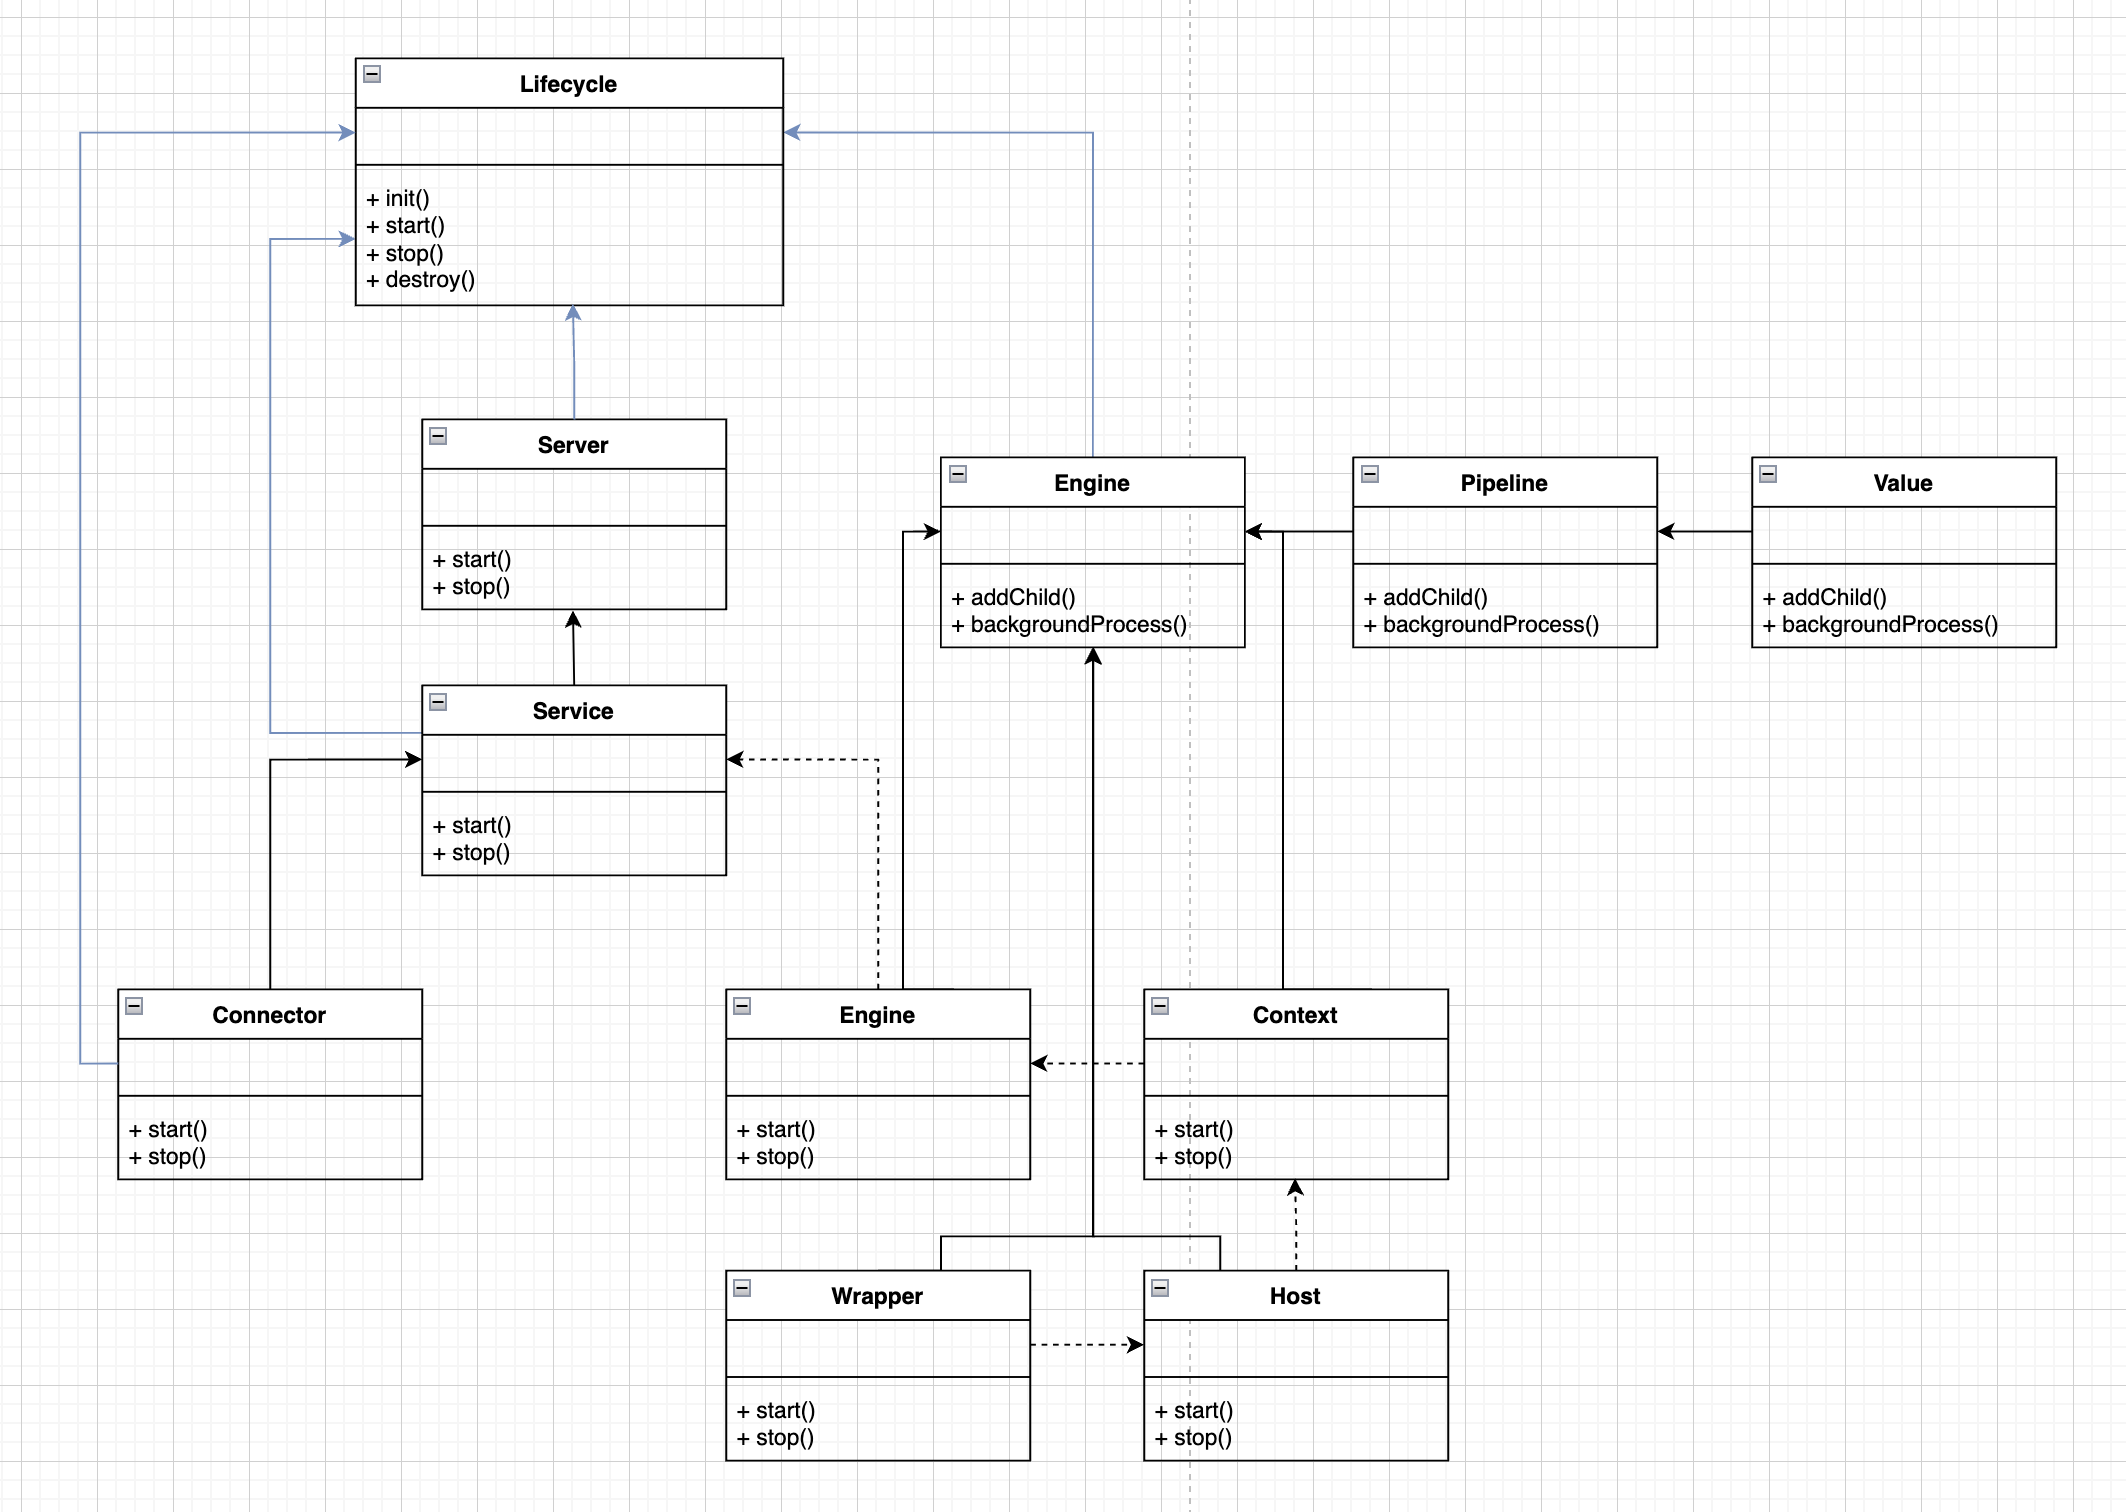This screenshot has width=2126, height=1512.
Task: Collapse the Connector class box
Action: [x=134, y=1006]
